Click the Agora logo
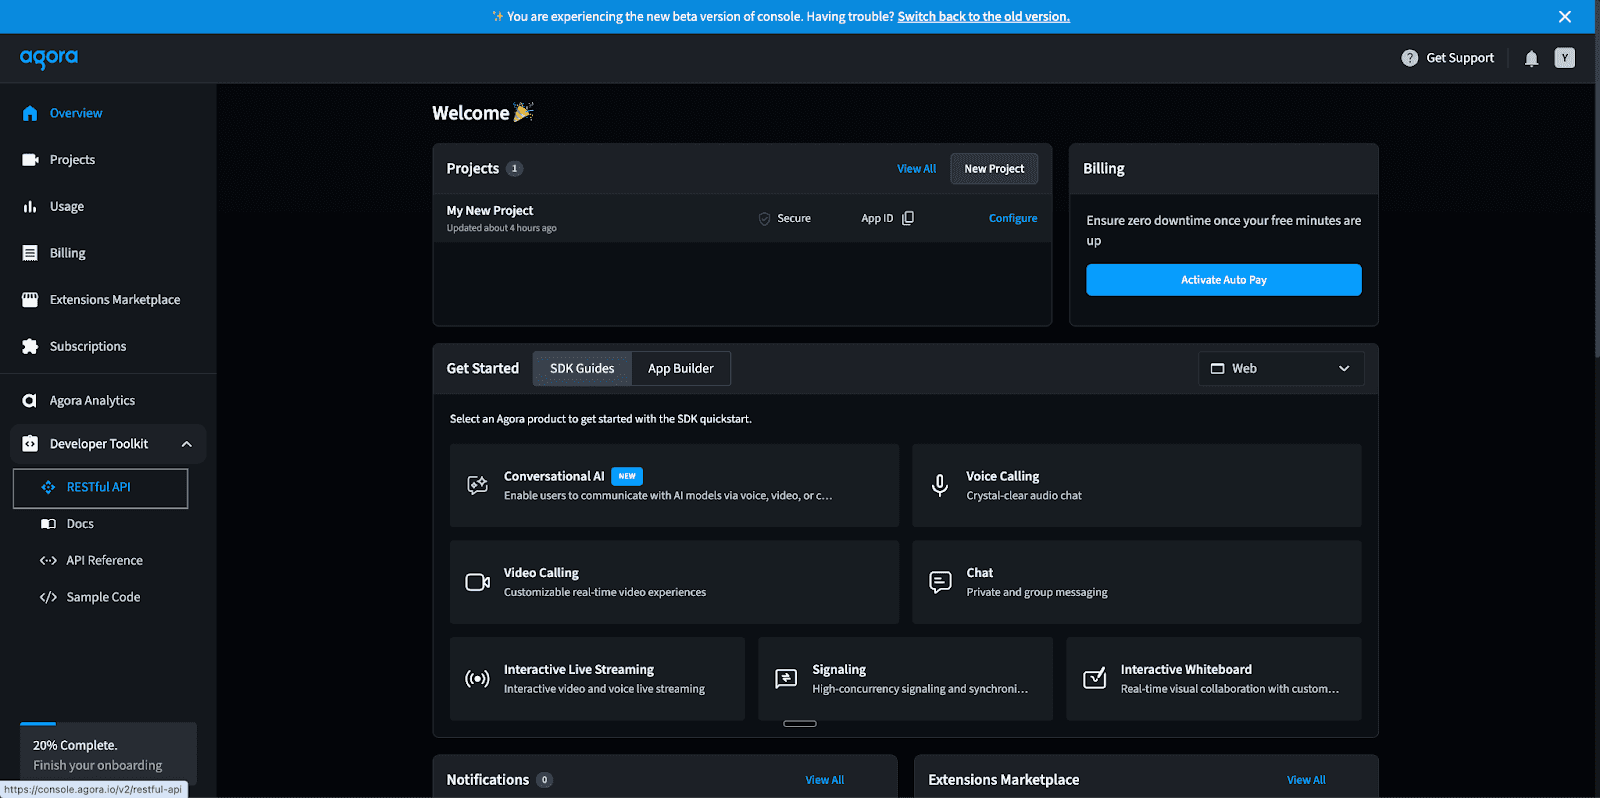 coord(49,58)
